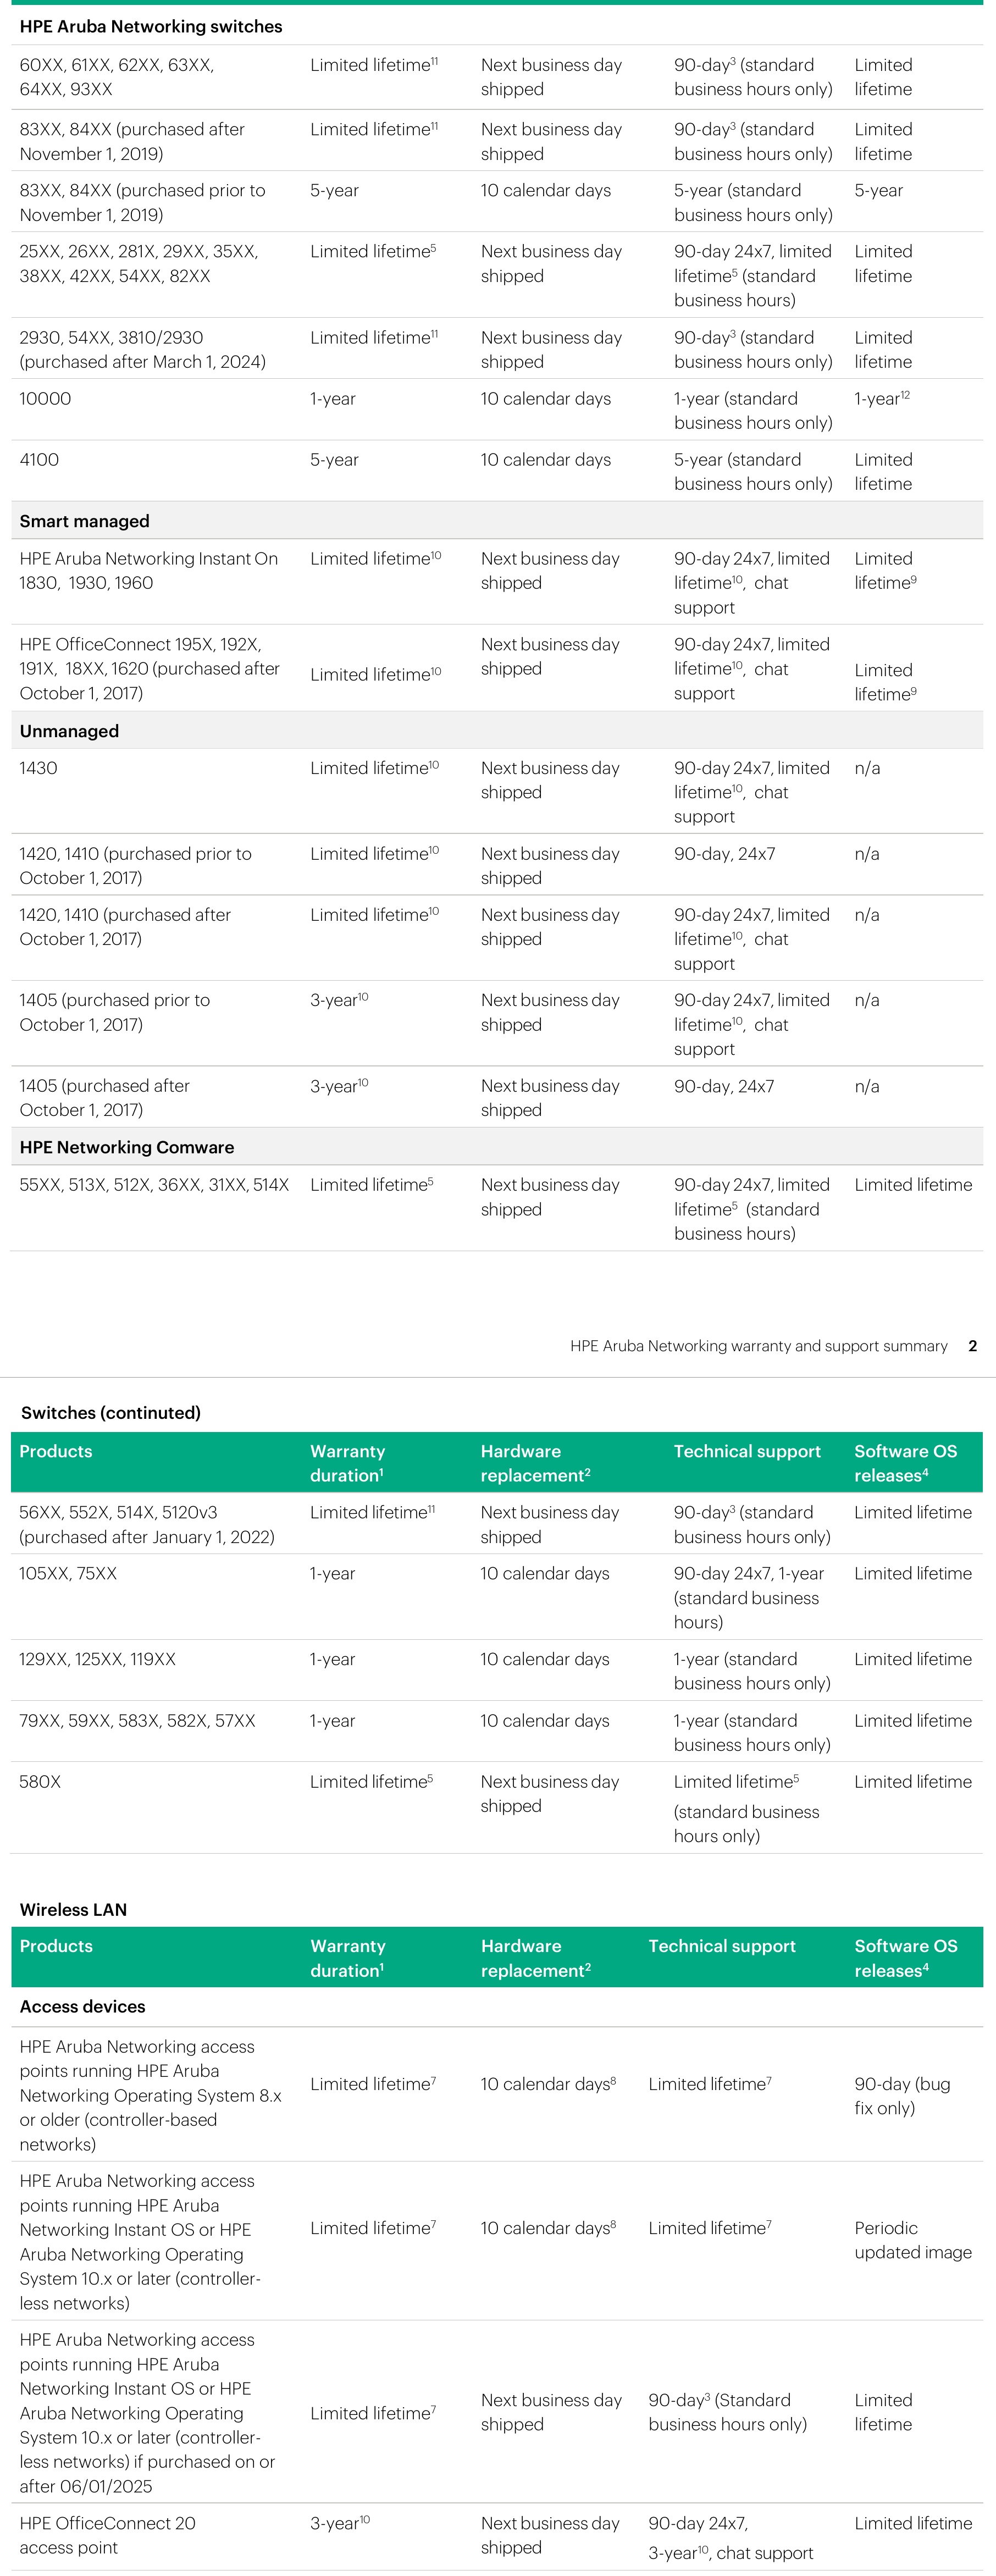
Task: Click the 'HPE OfficeConnect 20 access point' cell
Action: coord(108,2535)
